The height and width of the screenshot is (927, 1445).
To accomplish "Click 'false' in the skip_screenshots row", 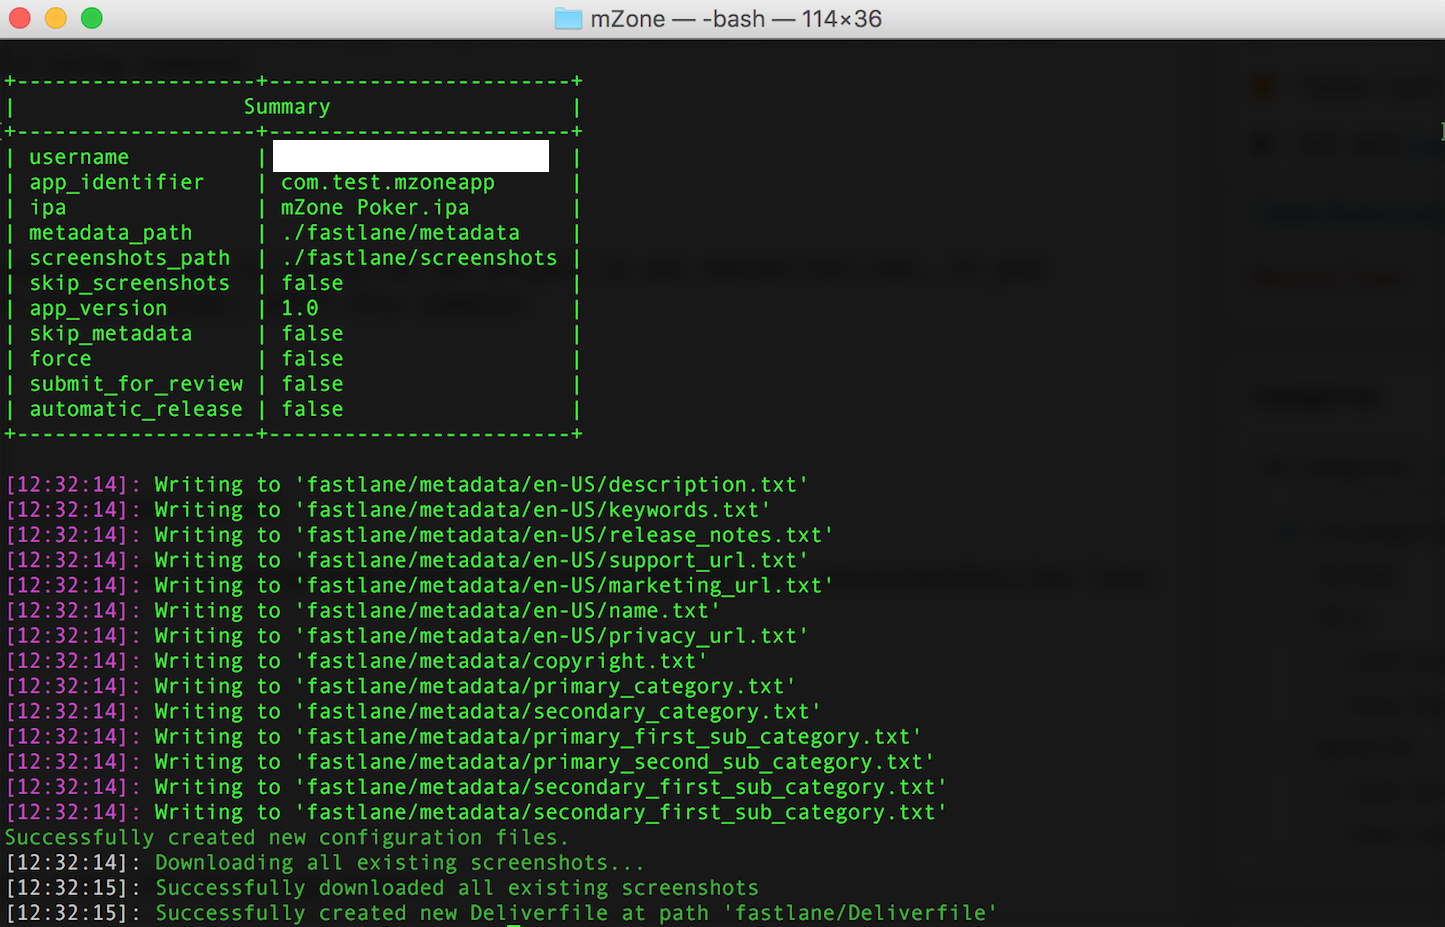I will click(312, 283).
